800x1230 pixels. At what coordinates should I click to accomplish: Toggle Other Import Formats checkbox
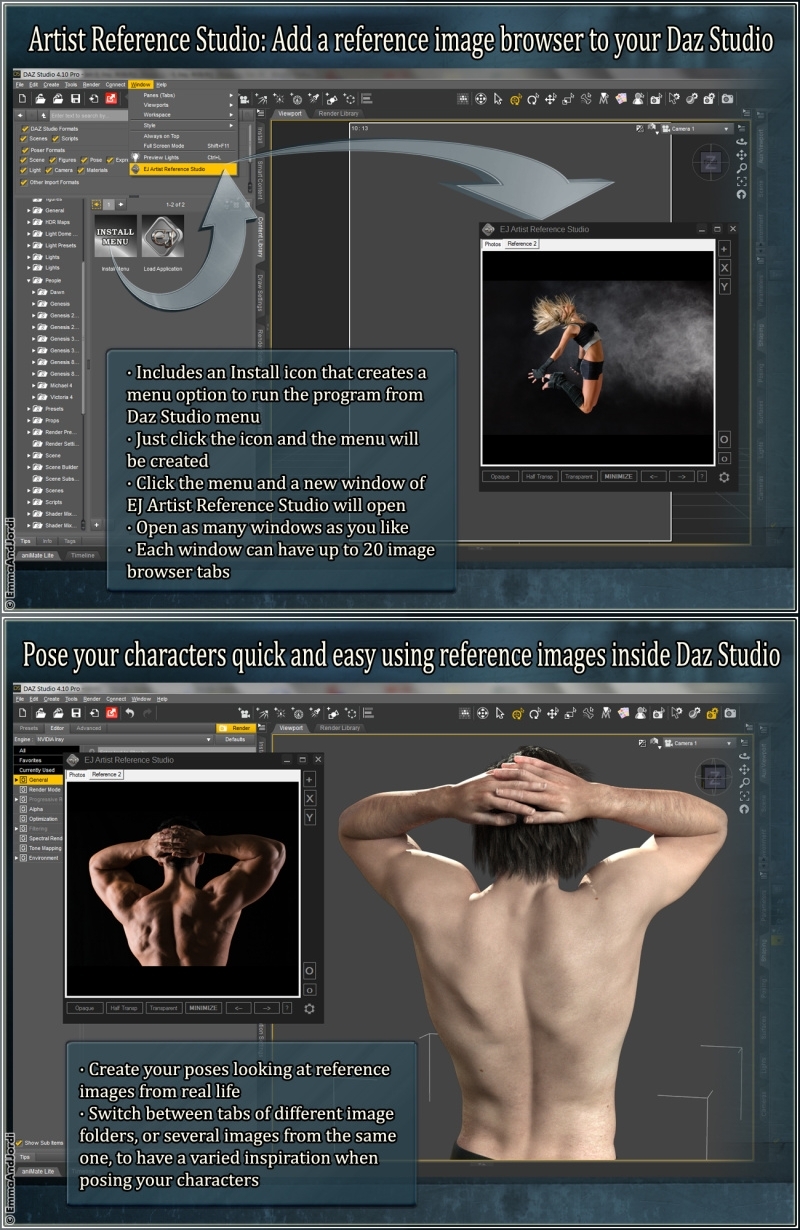(x=24, y=182)
